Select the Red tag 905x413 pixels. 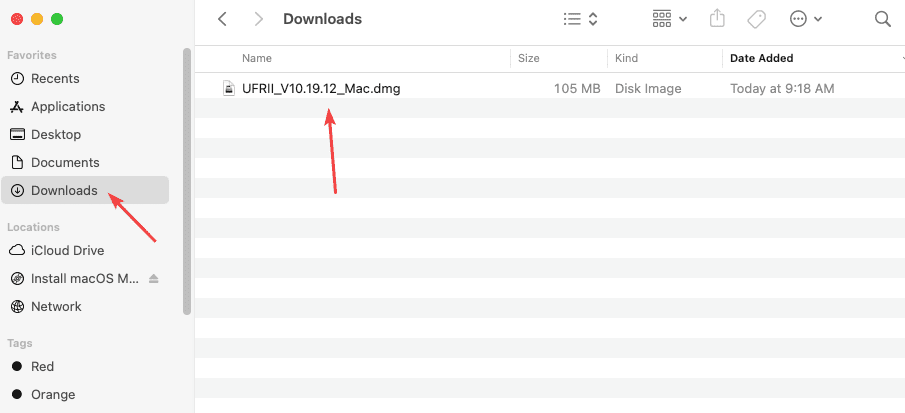click(x=42, y=366)
